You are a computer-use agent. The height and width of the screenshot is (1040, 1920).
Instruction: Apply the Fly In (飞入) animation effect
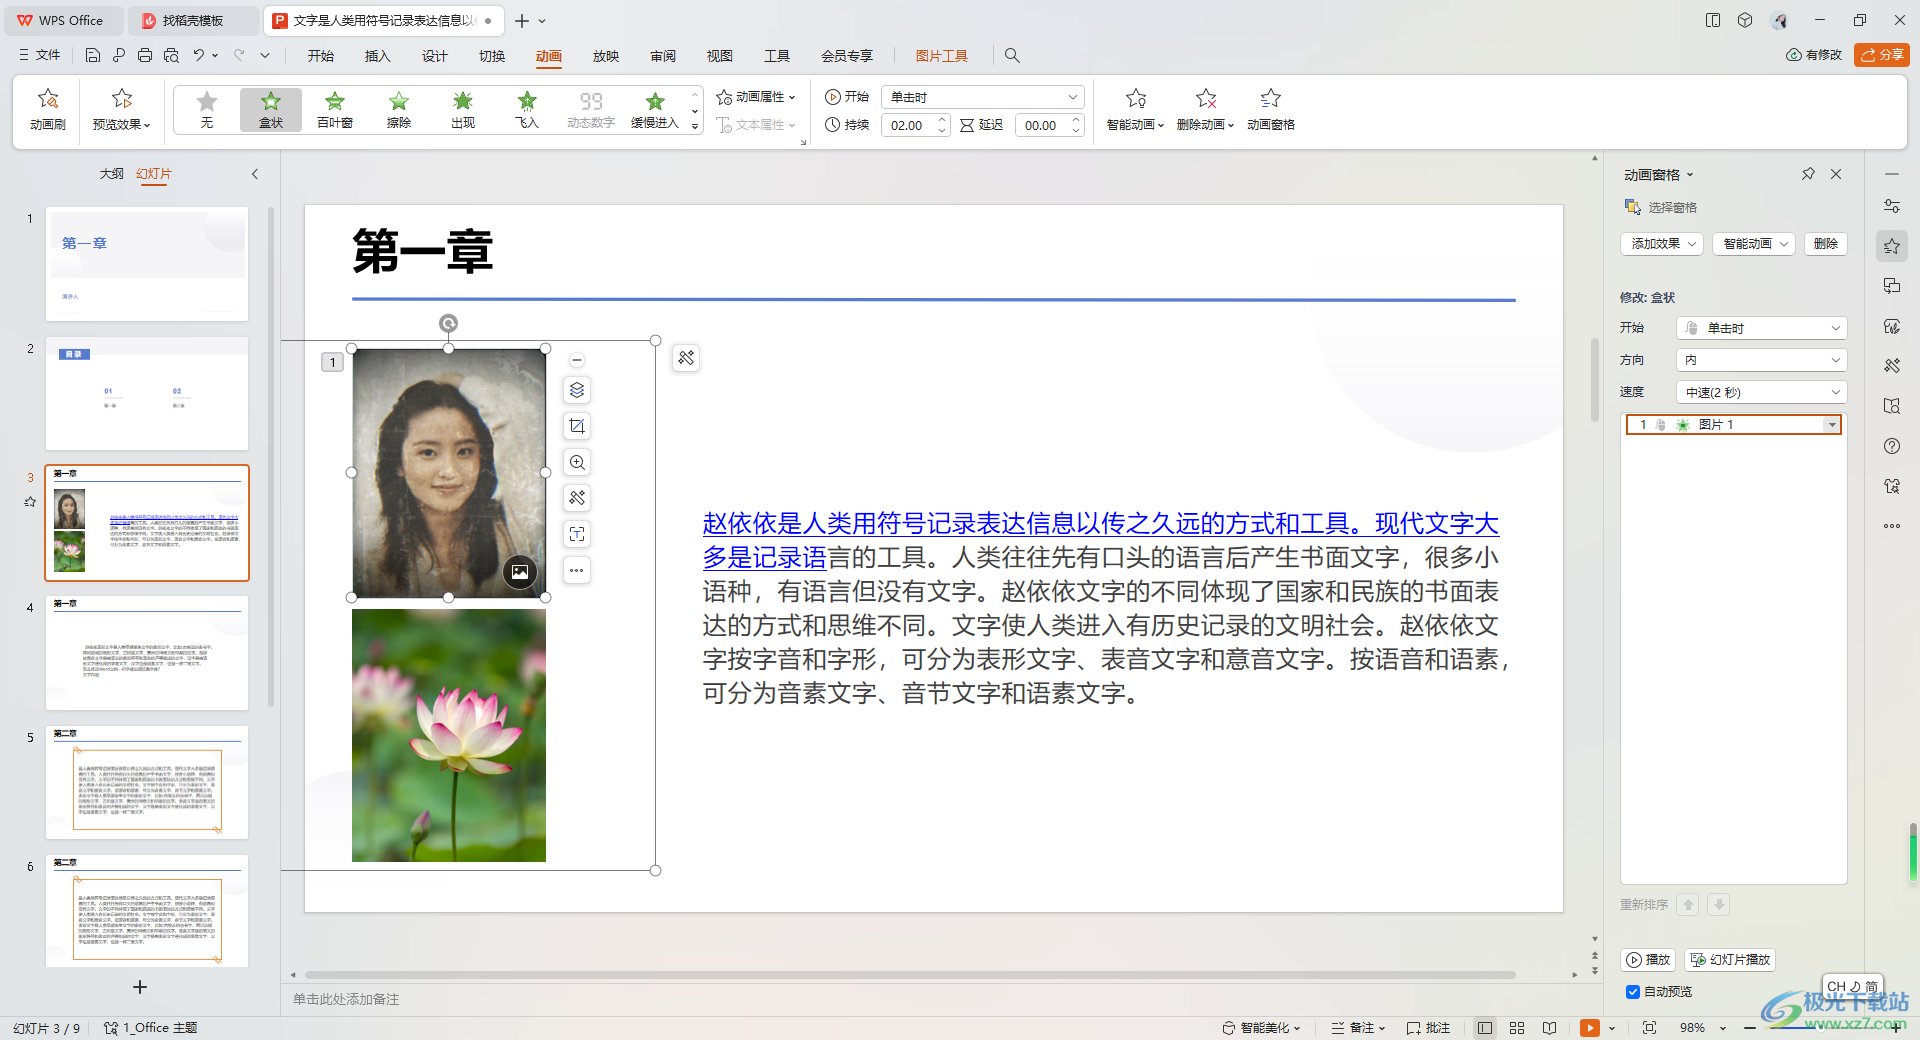[x=527, y=109]
